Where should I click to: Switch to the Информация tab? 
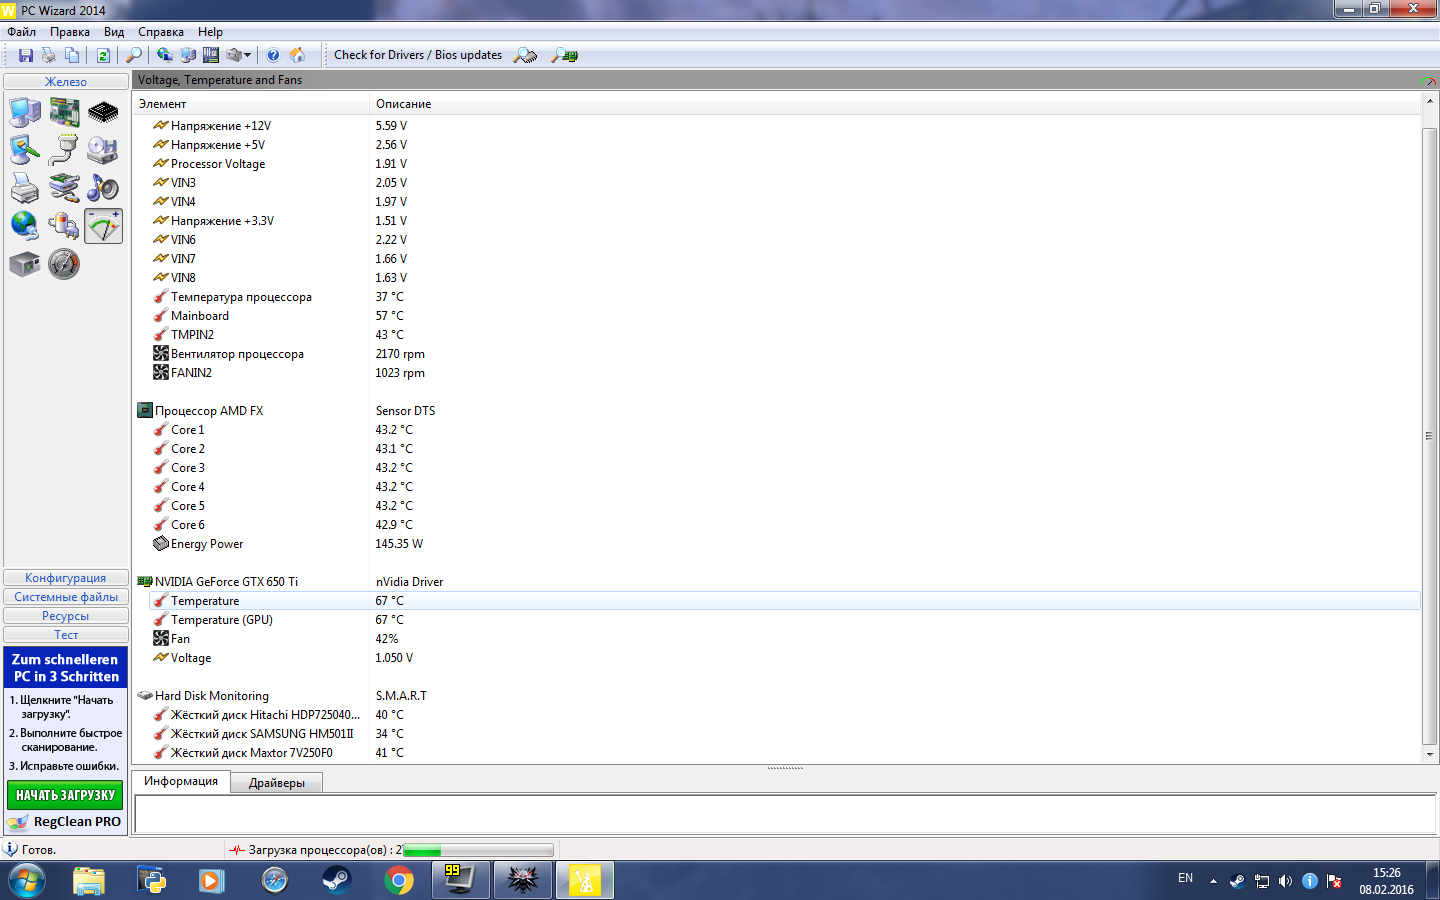(181, 781)
